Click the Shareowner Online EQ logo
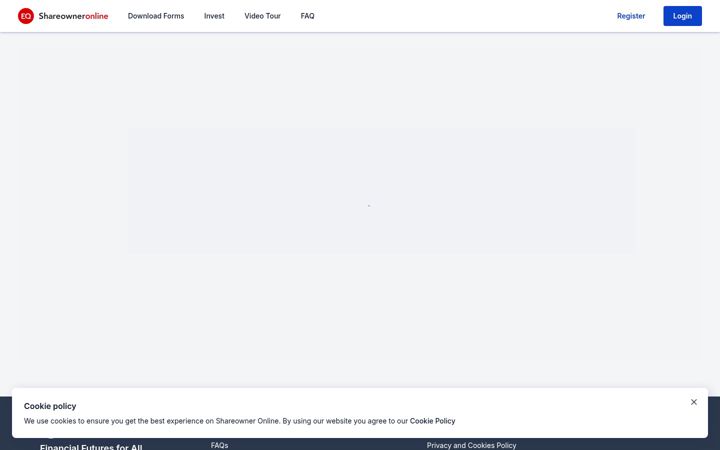This screenshot has width=720, height=450. click(x=63, y=16)
